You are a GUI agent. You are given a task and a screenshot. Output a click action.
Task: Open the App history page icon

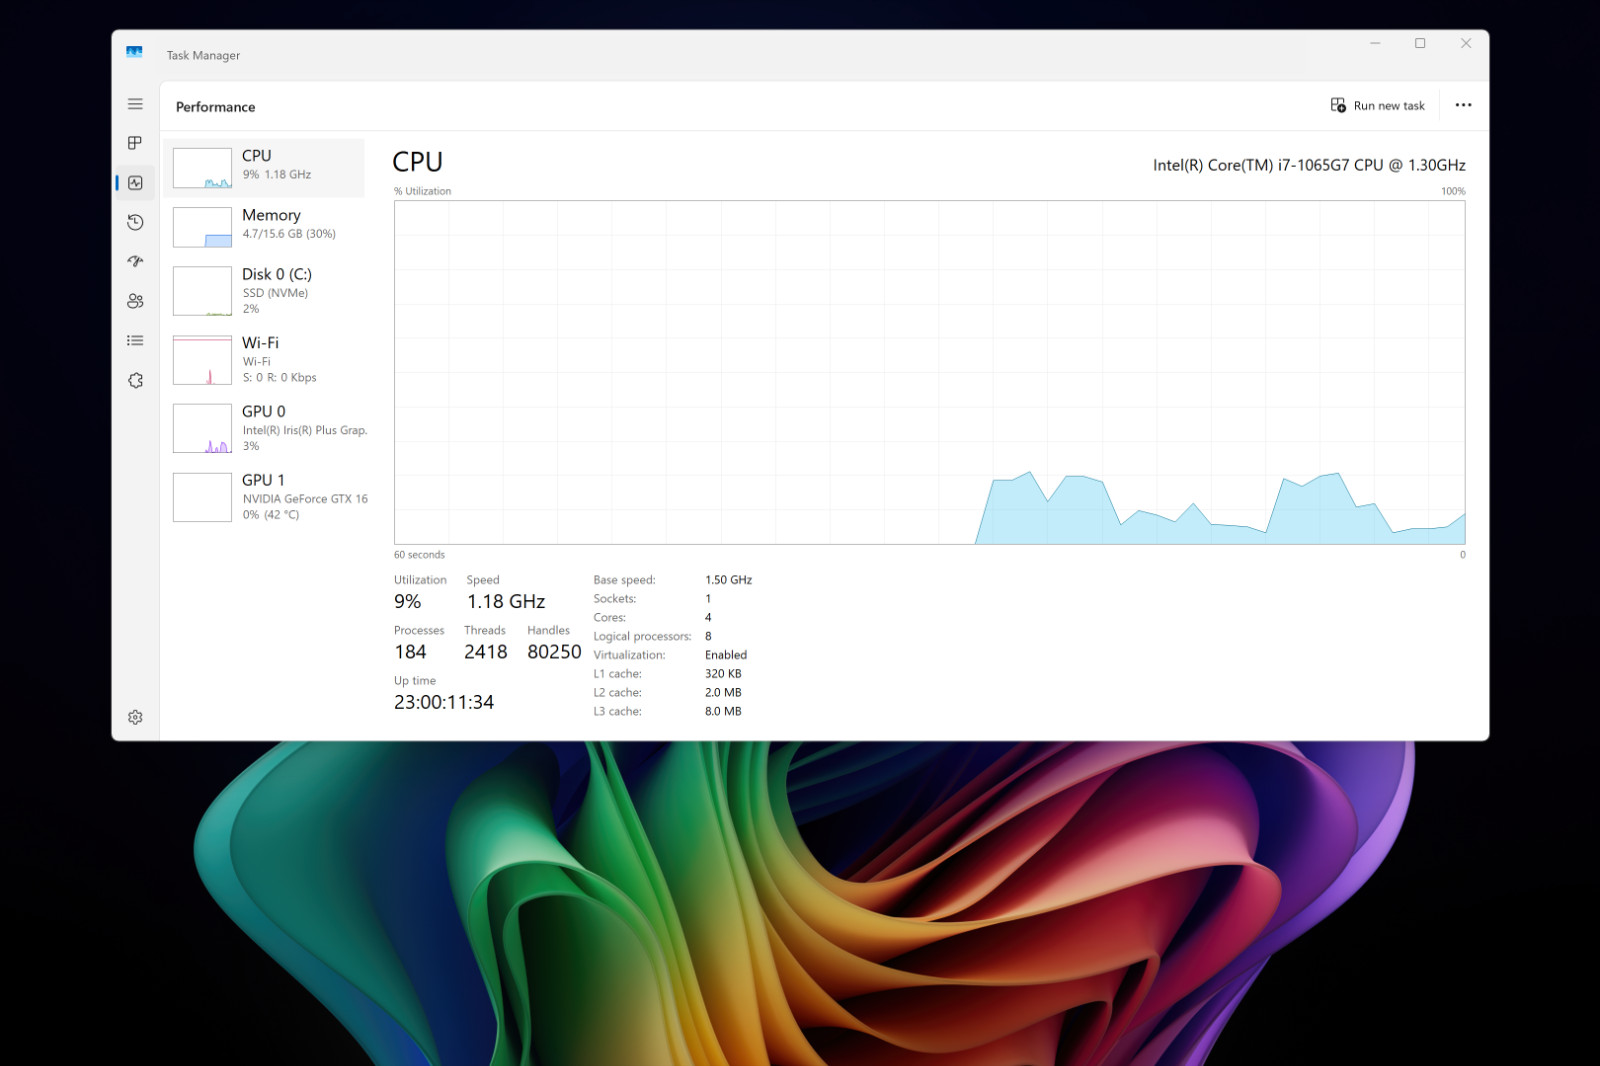[135, 222]
